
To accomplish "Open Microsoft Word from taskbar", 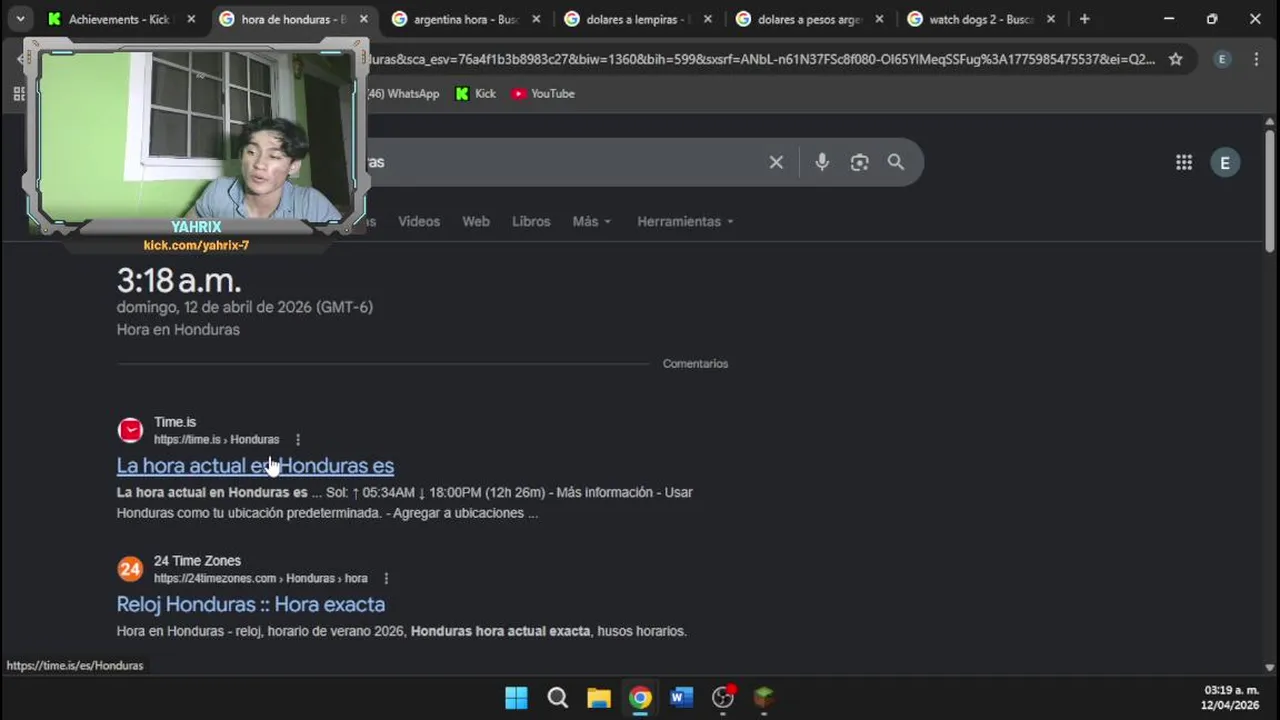I will (x=682, y=697).
